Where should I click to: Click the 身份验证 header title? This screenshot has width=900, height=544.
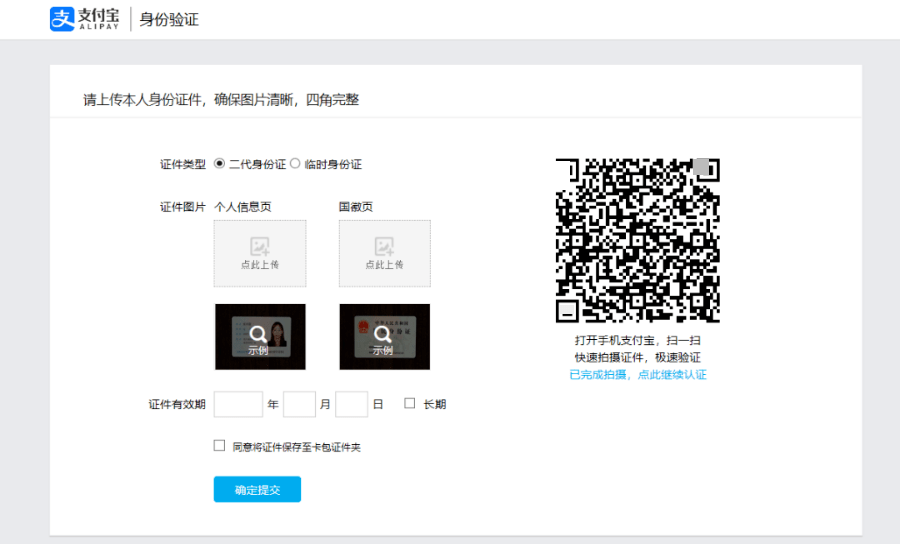tap(169, 20)
